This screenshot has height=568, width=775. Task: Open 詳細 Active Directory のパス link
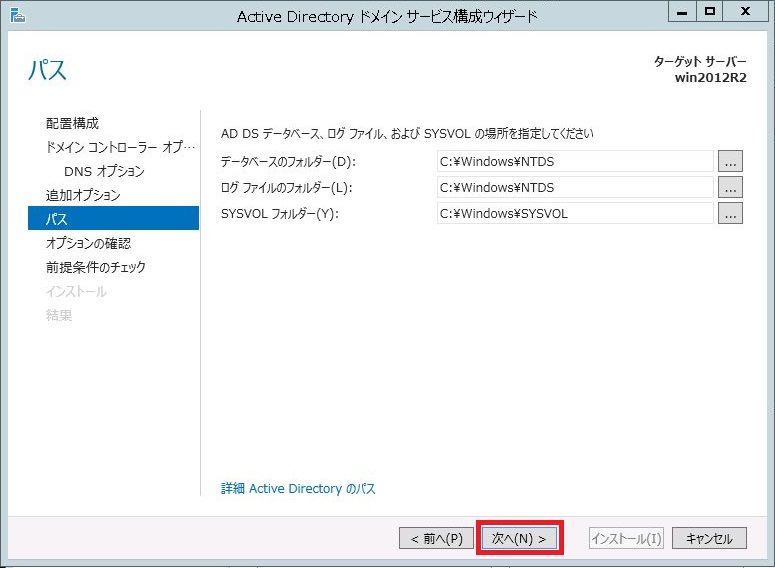point(298,488)
